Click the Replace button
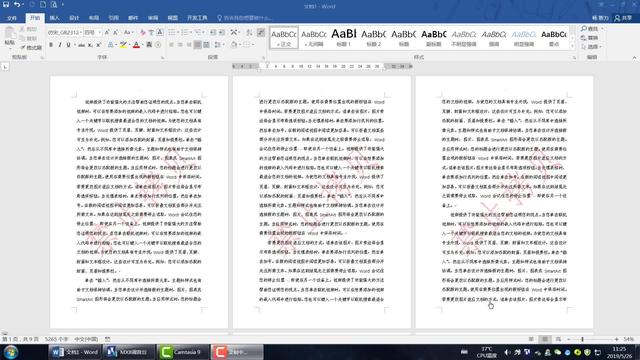The image size is (640, 360). pyautogui.click(x=589, y=38)
